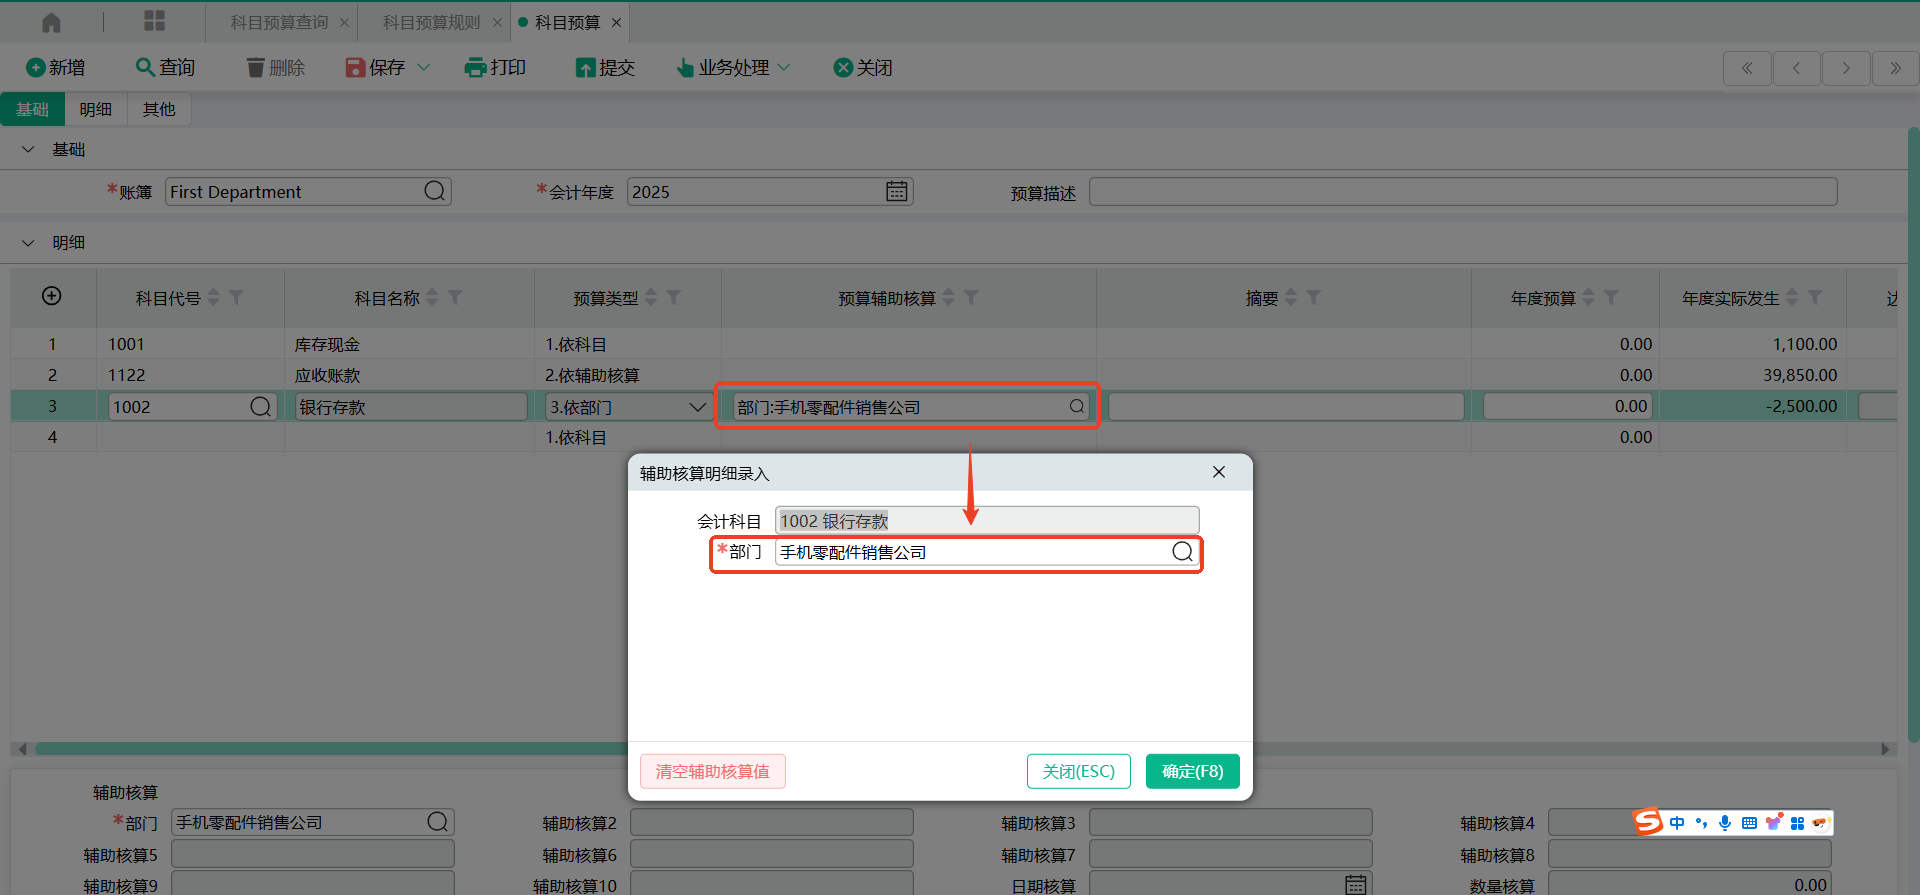The image size is (1920, 895).
Task: Expand the 业务处理 dropdown menu
Action: pos(784,67)
